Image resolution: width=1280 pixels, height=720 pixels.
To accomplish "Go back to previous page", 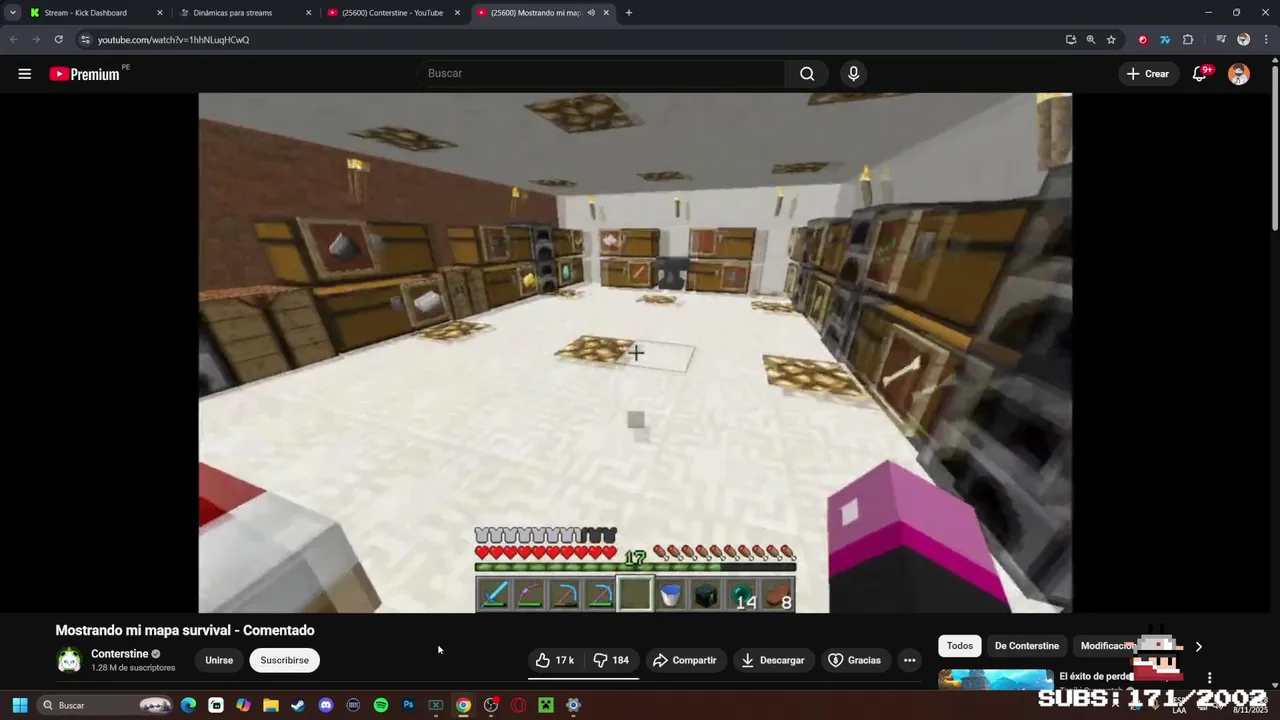I will coord(14,40).
